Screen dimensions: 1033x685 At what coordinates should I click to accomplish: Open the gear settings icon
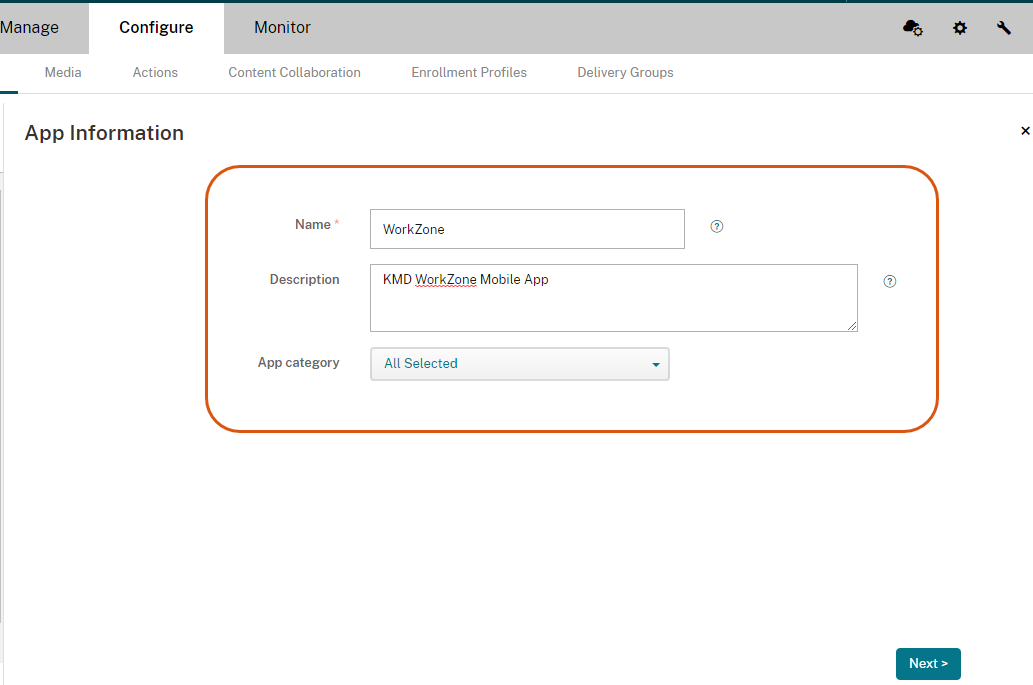coord(960,28)
